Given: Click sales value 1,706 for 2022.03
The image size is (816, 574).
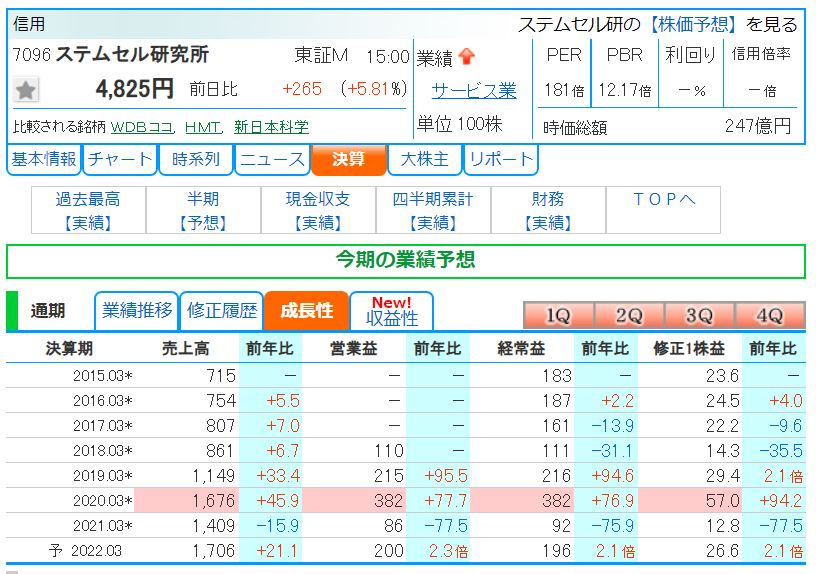Looking at the screenshot, I should 214,551.
